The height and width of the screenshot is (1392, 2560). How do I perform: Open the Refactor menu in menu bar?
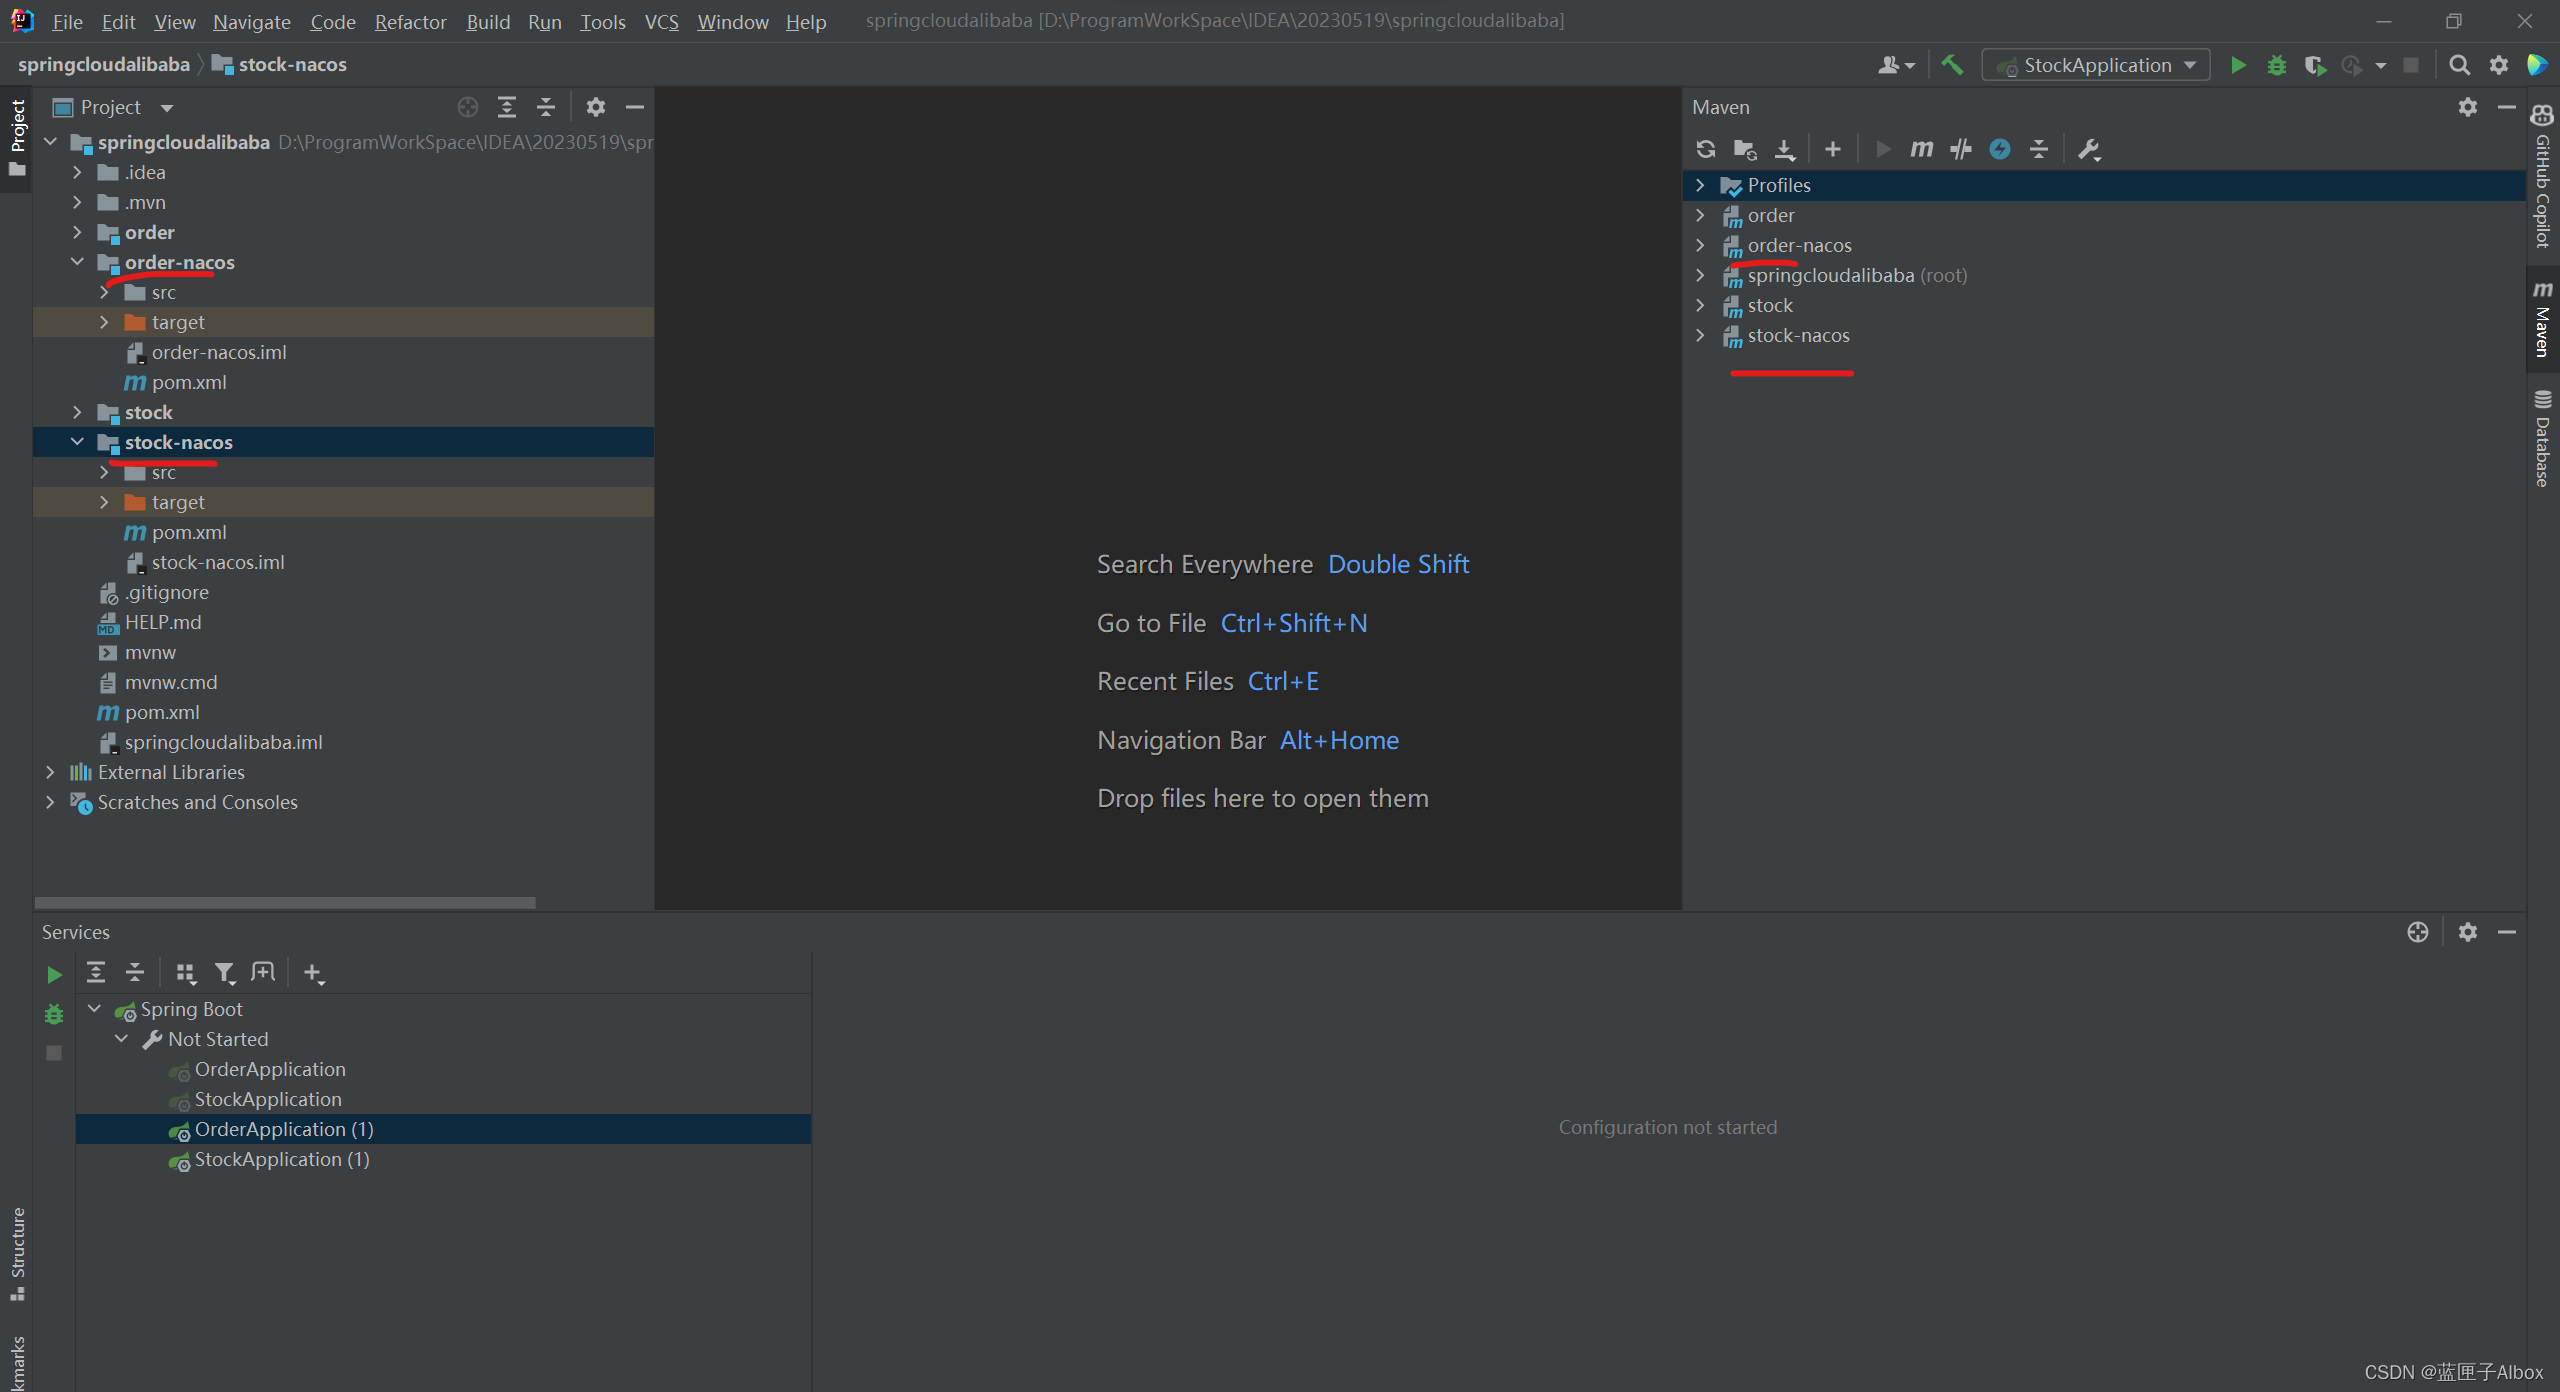pos(410,21)
